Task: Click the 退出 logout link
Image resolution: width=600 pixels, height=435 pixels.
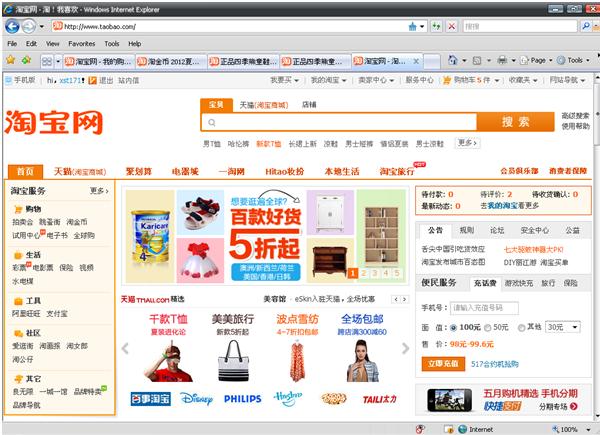Action: [x=106, y=80]
